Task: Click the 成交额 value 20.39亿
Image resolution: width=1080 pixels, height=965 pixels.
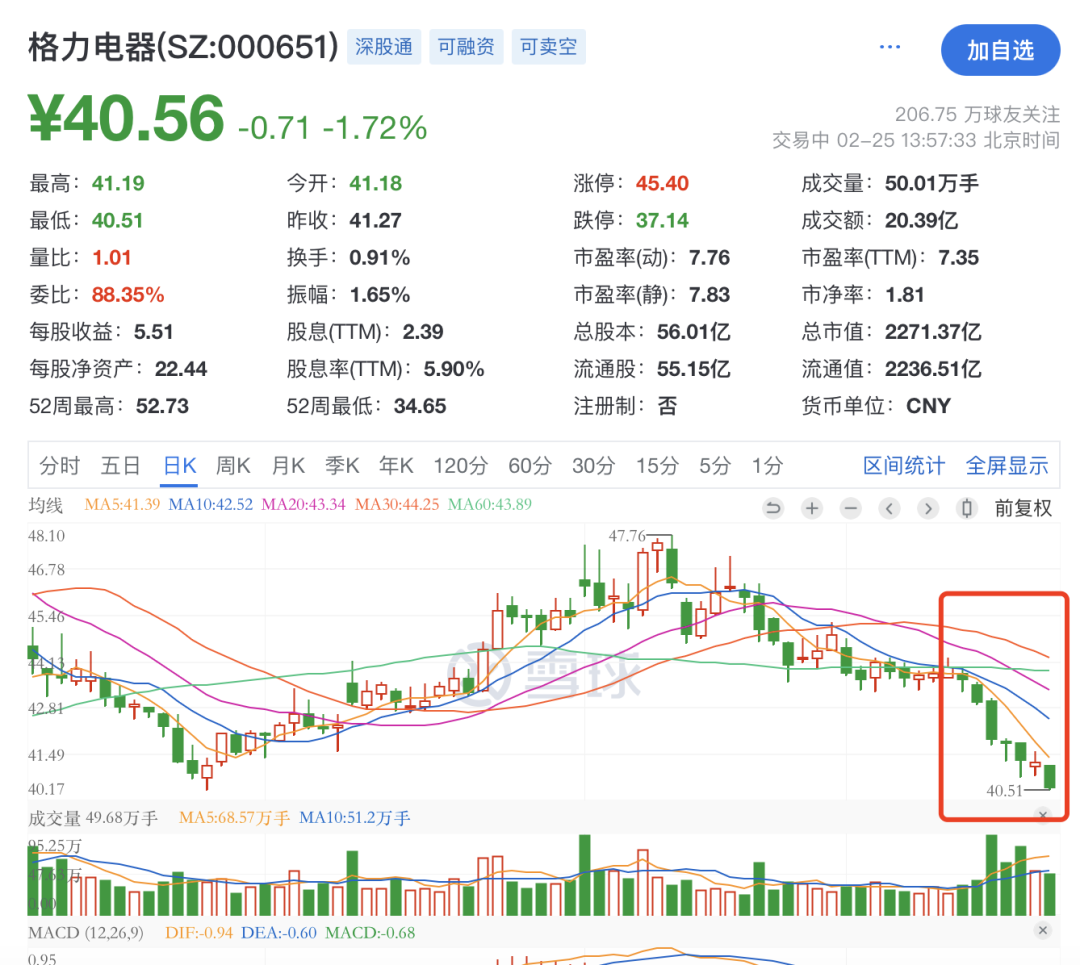Action: coord(921,220)
